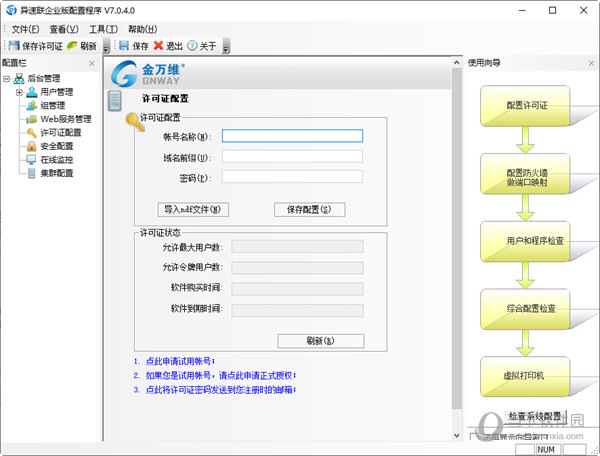Open 用户管理 in the tree

point(57,92)
